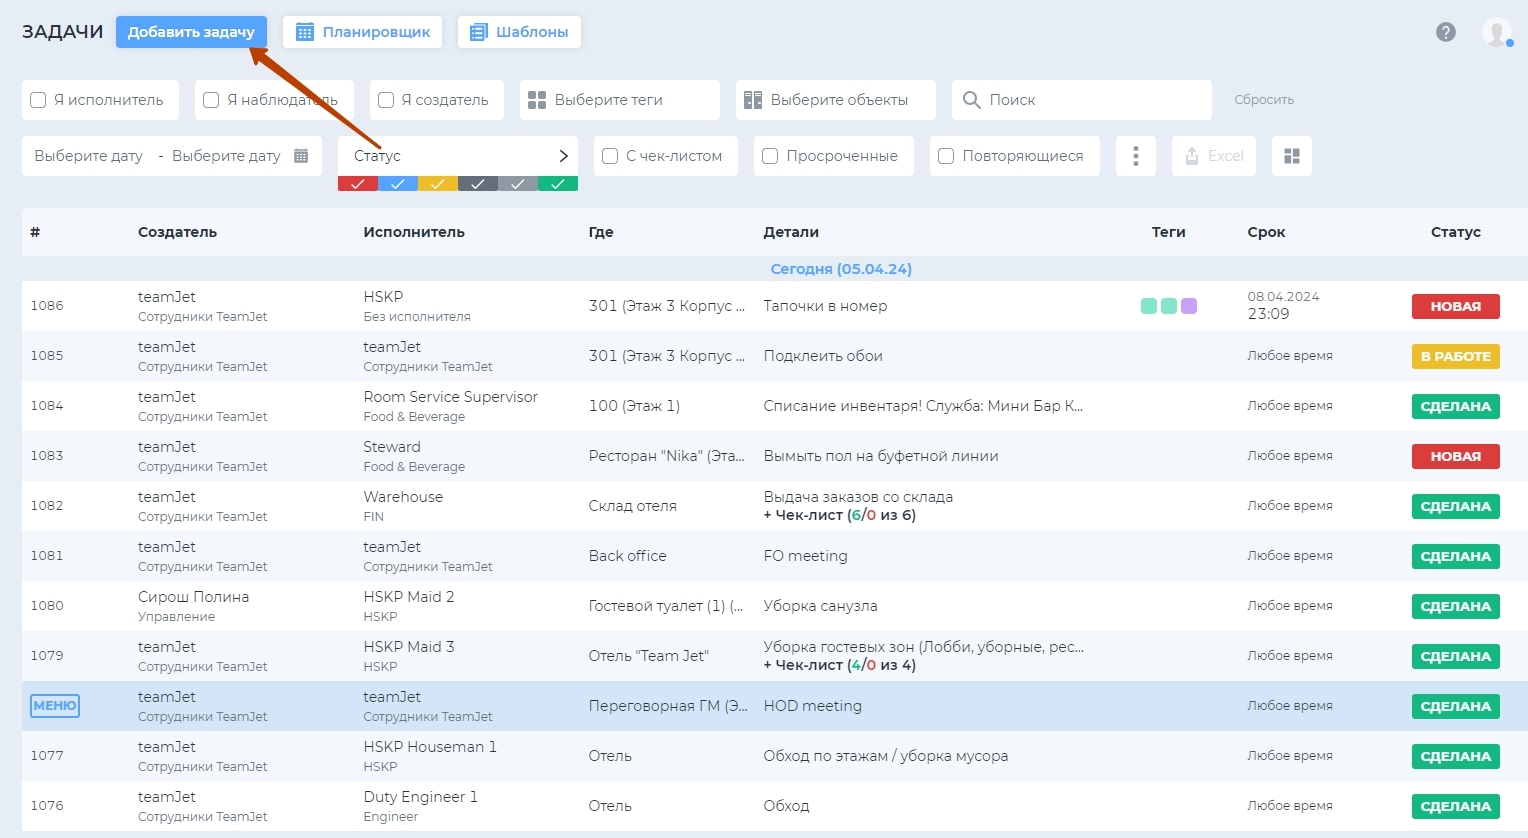Image resolution: width=1528 pixels, height=838 pixels.
Task: Click purple tag dot on task 1086
Action: [x=1189, y=306]
